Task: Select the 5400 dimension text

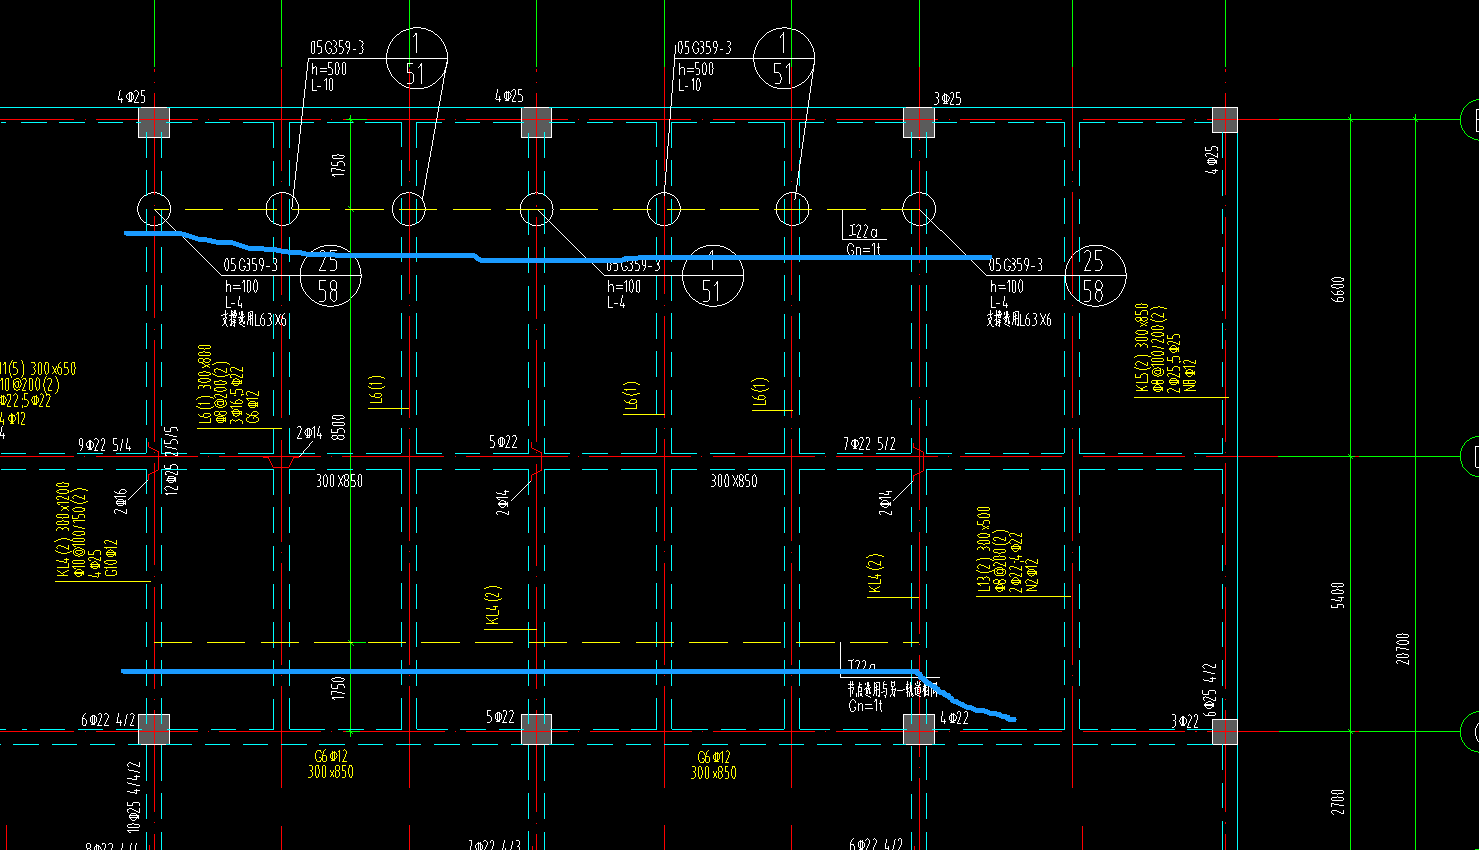Action: coord(1339,596)
